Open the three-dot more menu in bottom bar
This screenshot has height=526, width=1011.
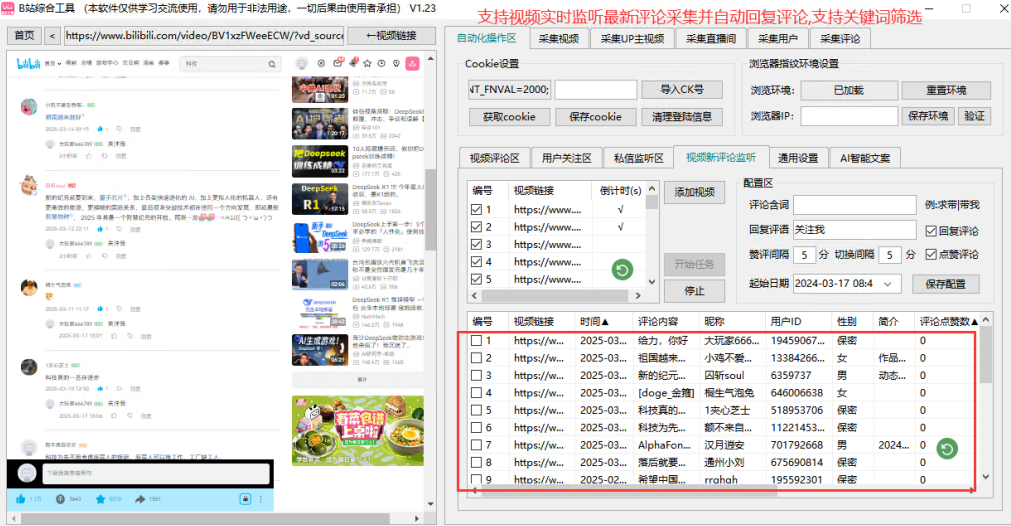click(260, 499)
